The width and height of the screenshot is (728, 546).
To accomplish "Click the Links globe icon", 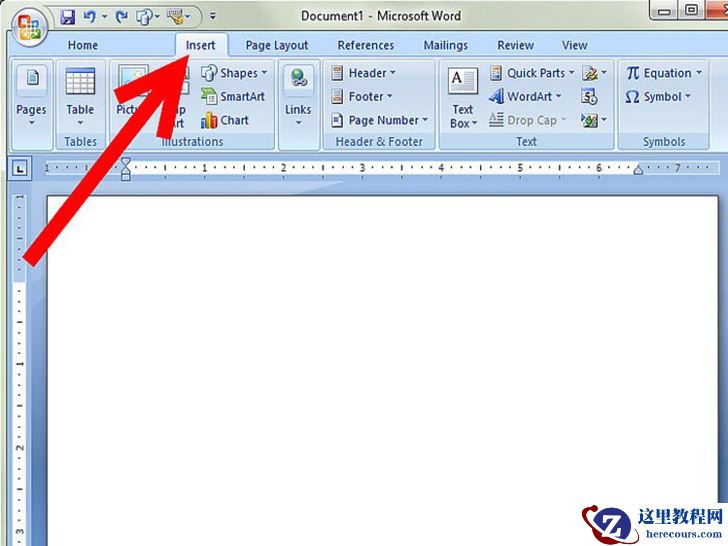I will [x=298, y=78].
